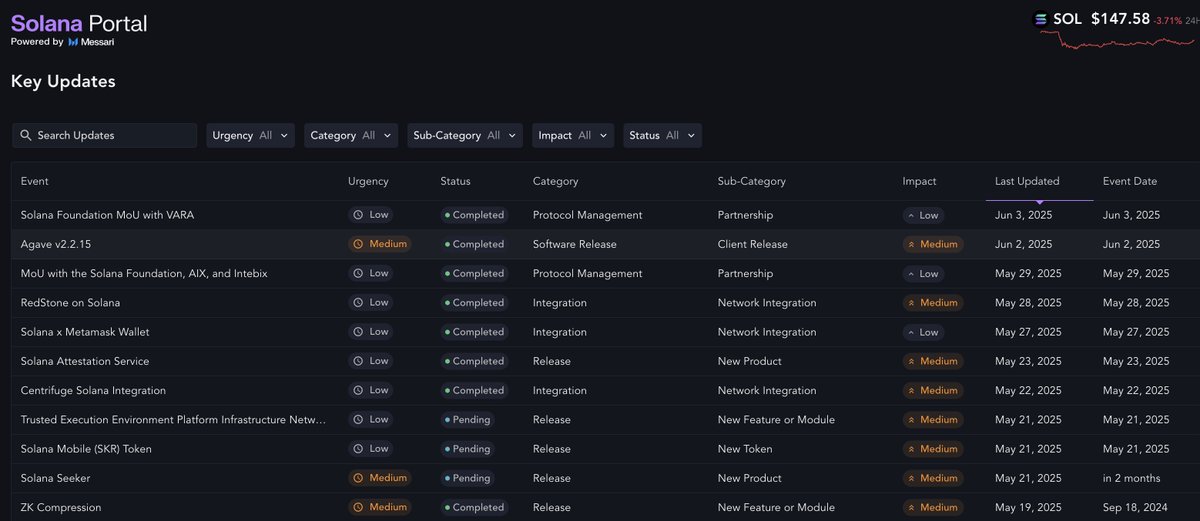The image size is (1200, 521).
Task: Open the Sub-Category filter dropdown
Action: [465, 135]
